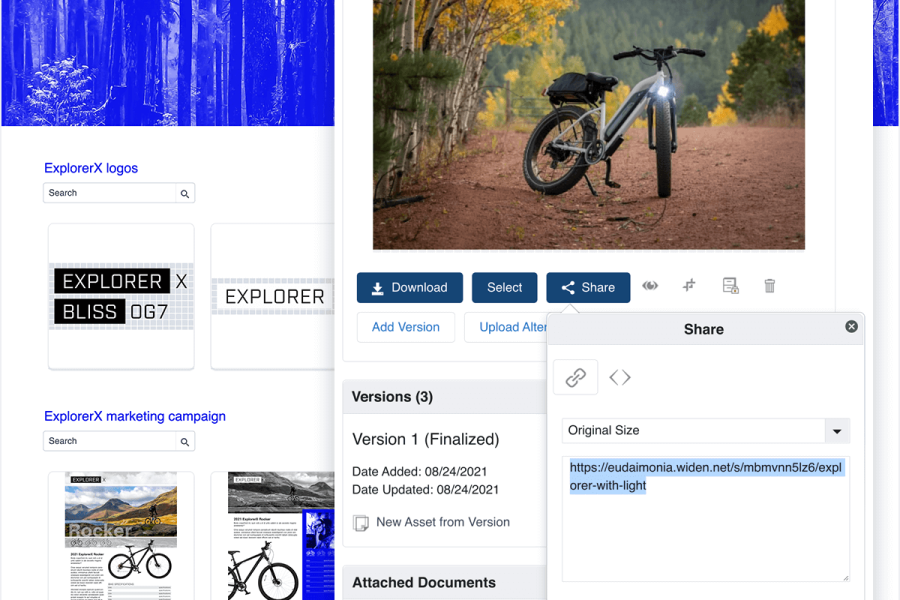Click New Asset from Version icon
The height and width of the screenshot is (600, 900).
coord(361,522)
